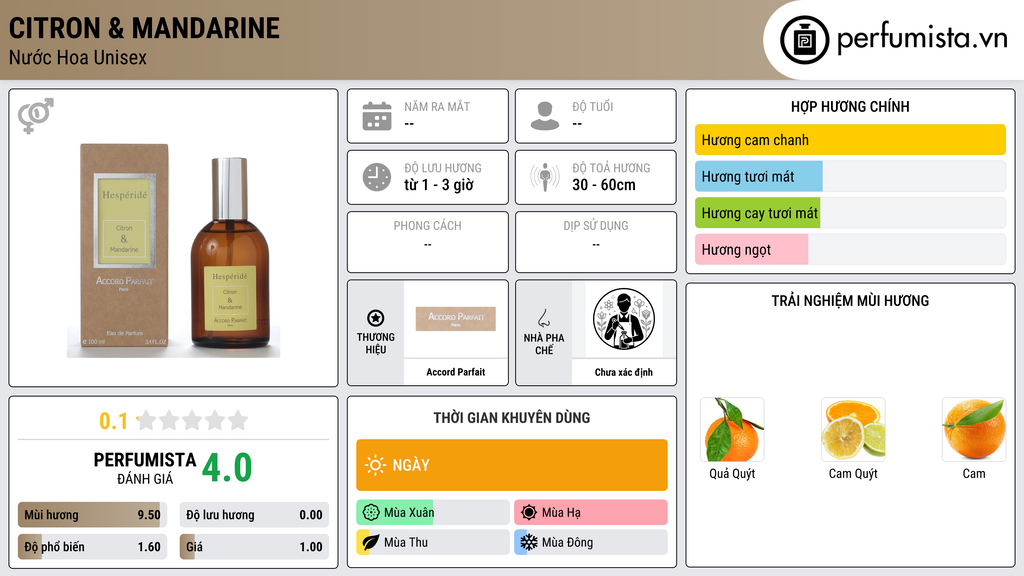Click the PHONG CÁCH card
The width and height of the screenshot is (1024, 576).
click(x=428, y=242)
